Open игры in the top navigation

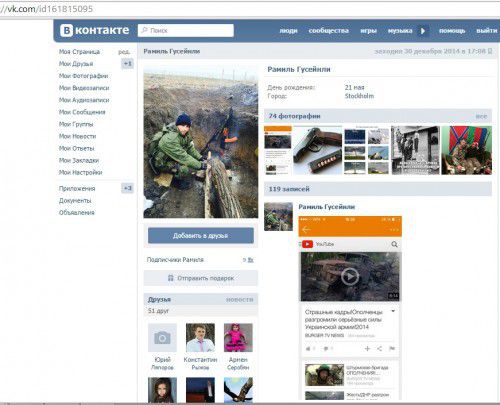[369, 31]
